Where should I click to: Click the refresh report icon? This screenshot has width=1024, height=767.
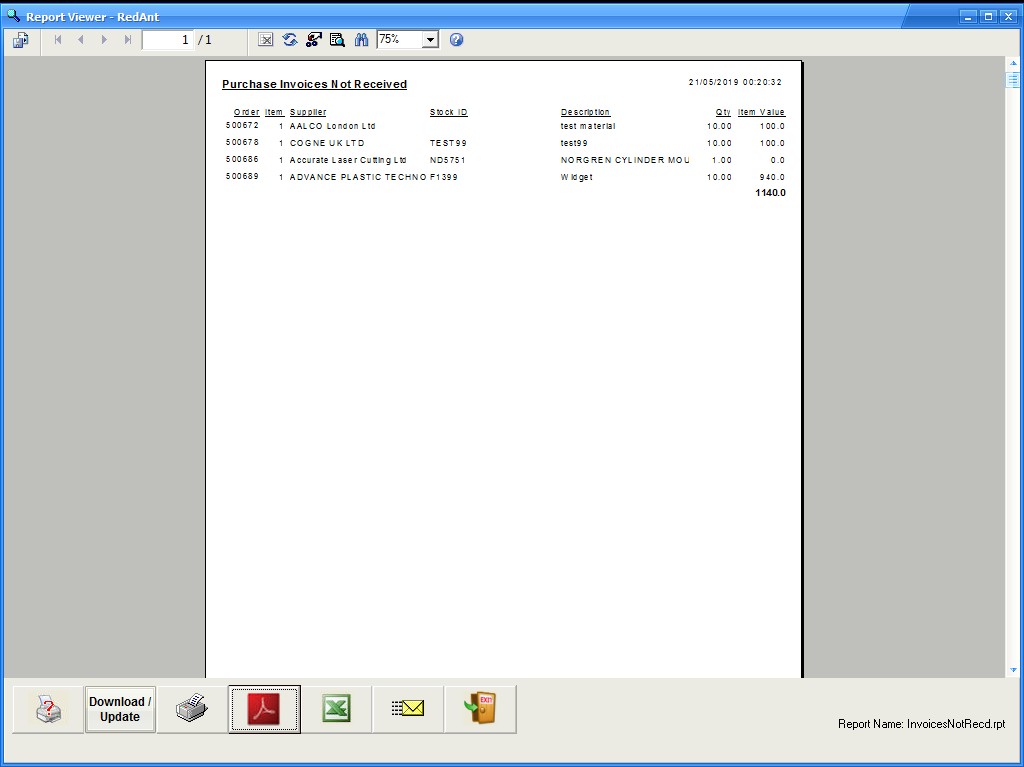tap(290, 40)
